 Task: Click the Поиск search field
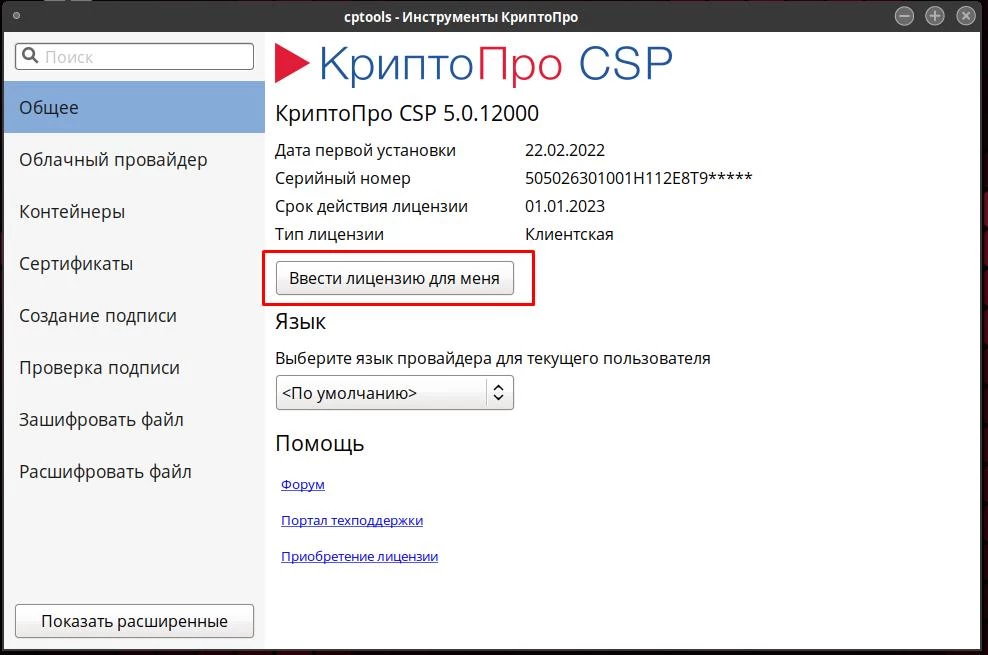coord(145,57)
